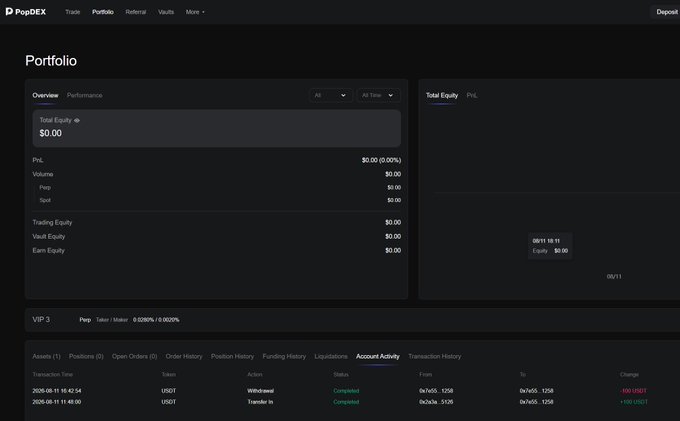Select the Account Activity tab
Screen dimensions: 680x421
(x=378, y=356)
